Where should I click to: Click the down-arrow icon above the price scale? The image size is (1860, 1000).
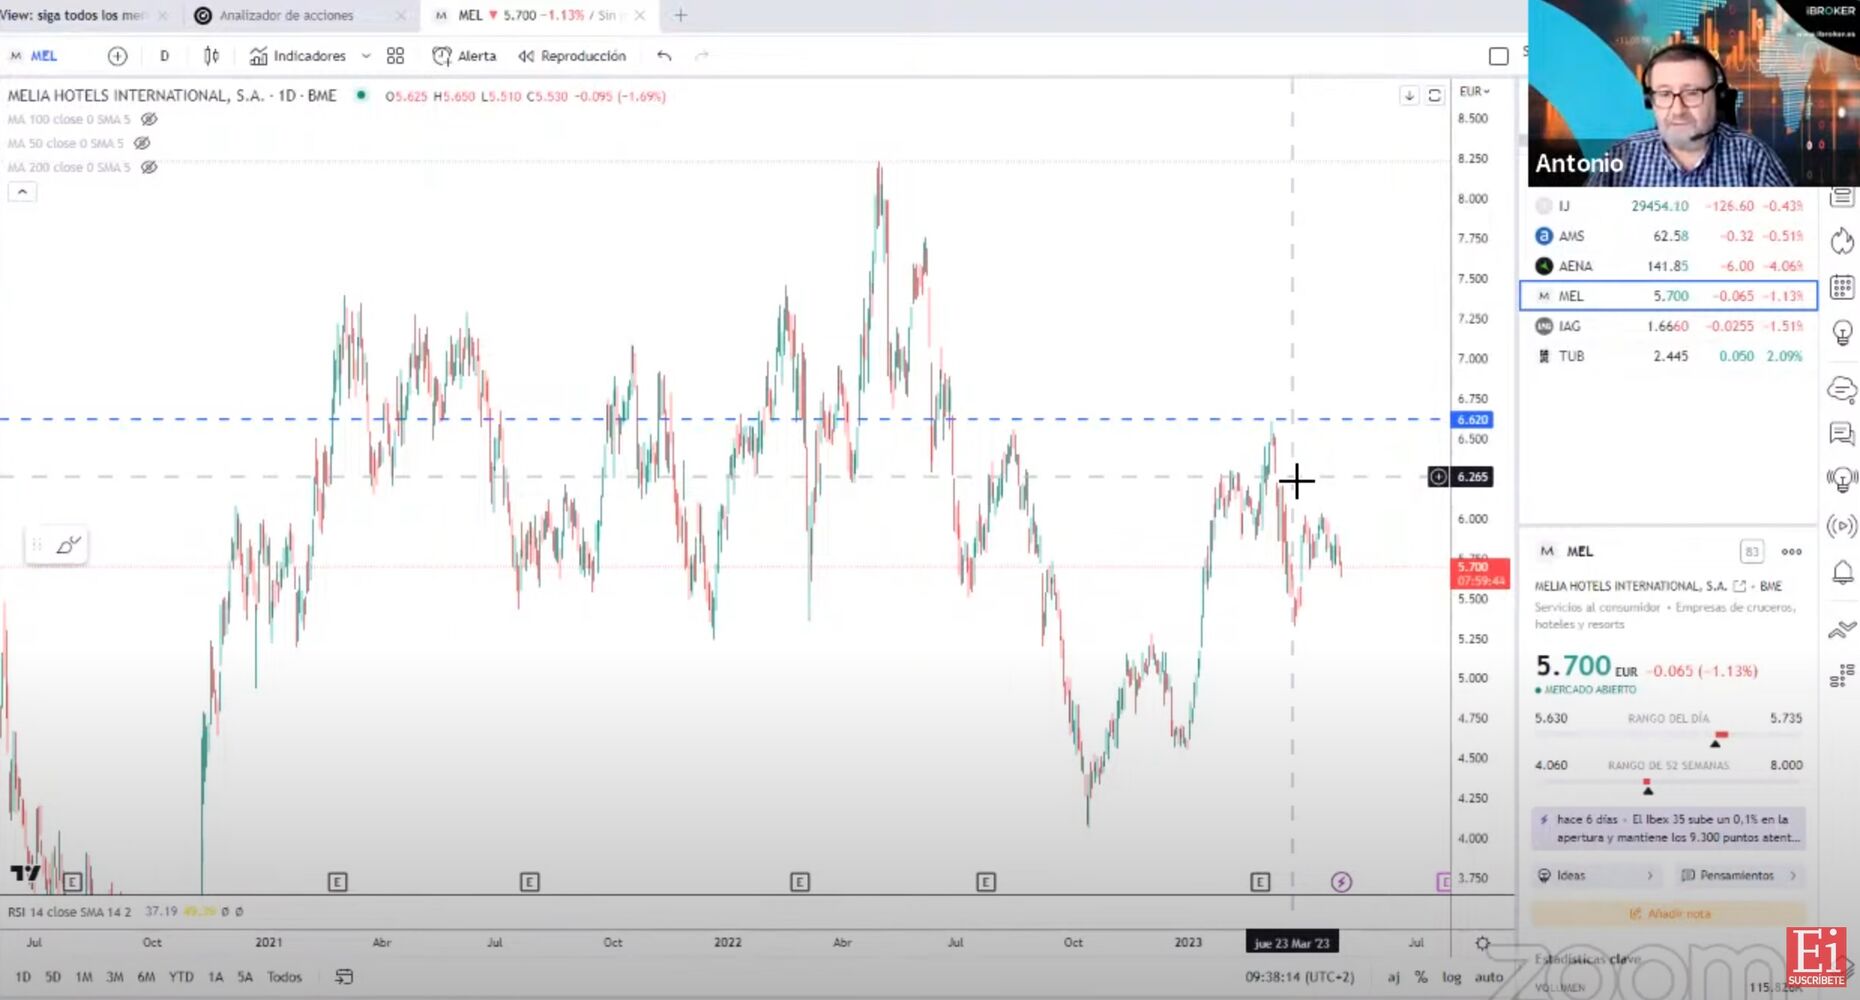coord(1409,96)
